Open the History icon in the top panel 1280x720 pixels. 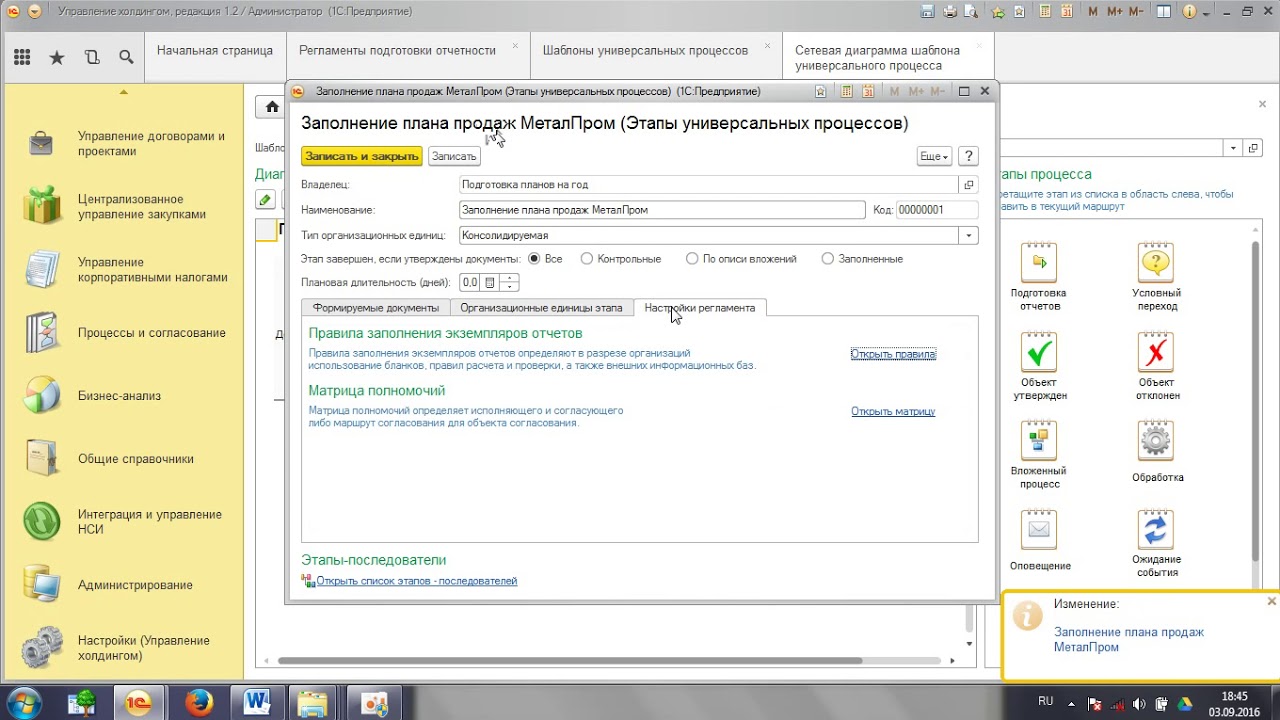(x=92, y=57)
